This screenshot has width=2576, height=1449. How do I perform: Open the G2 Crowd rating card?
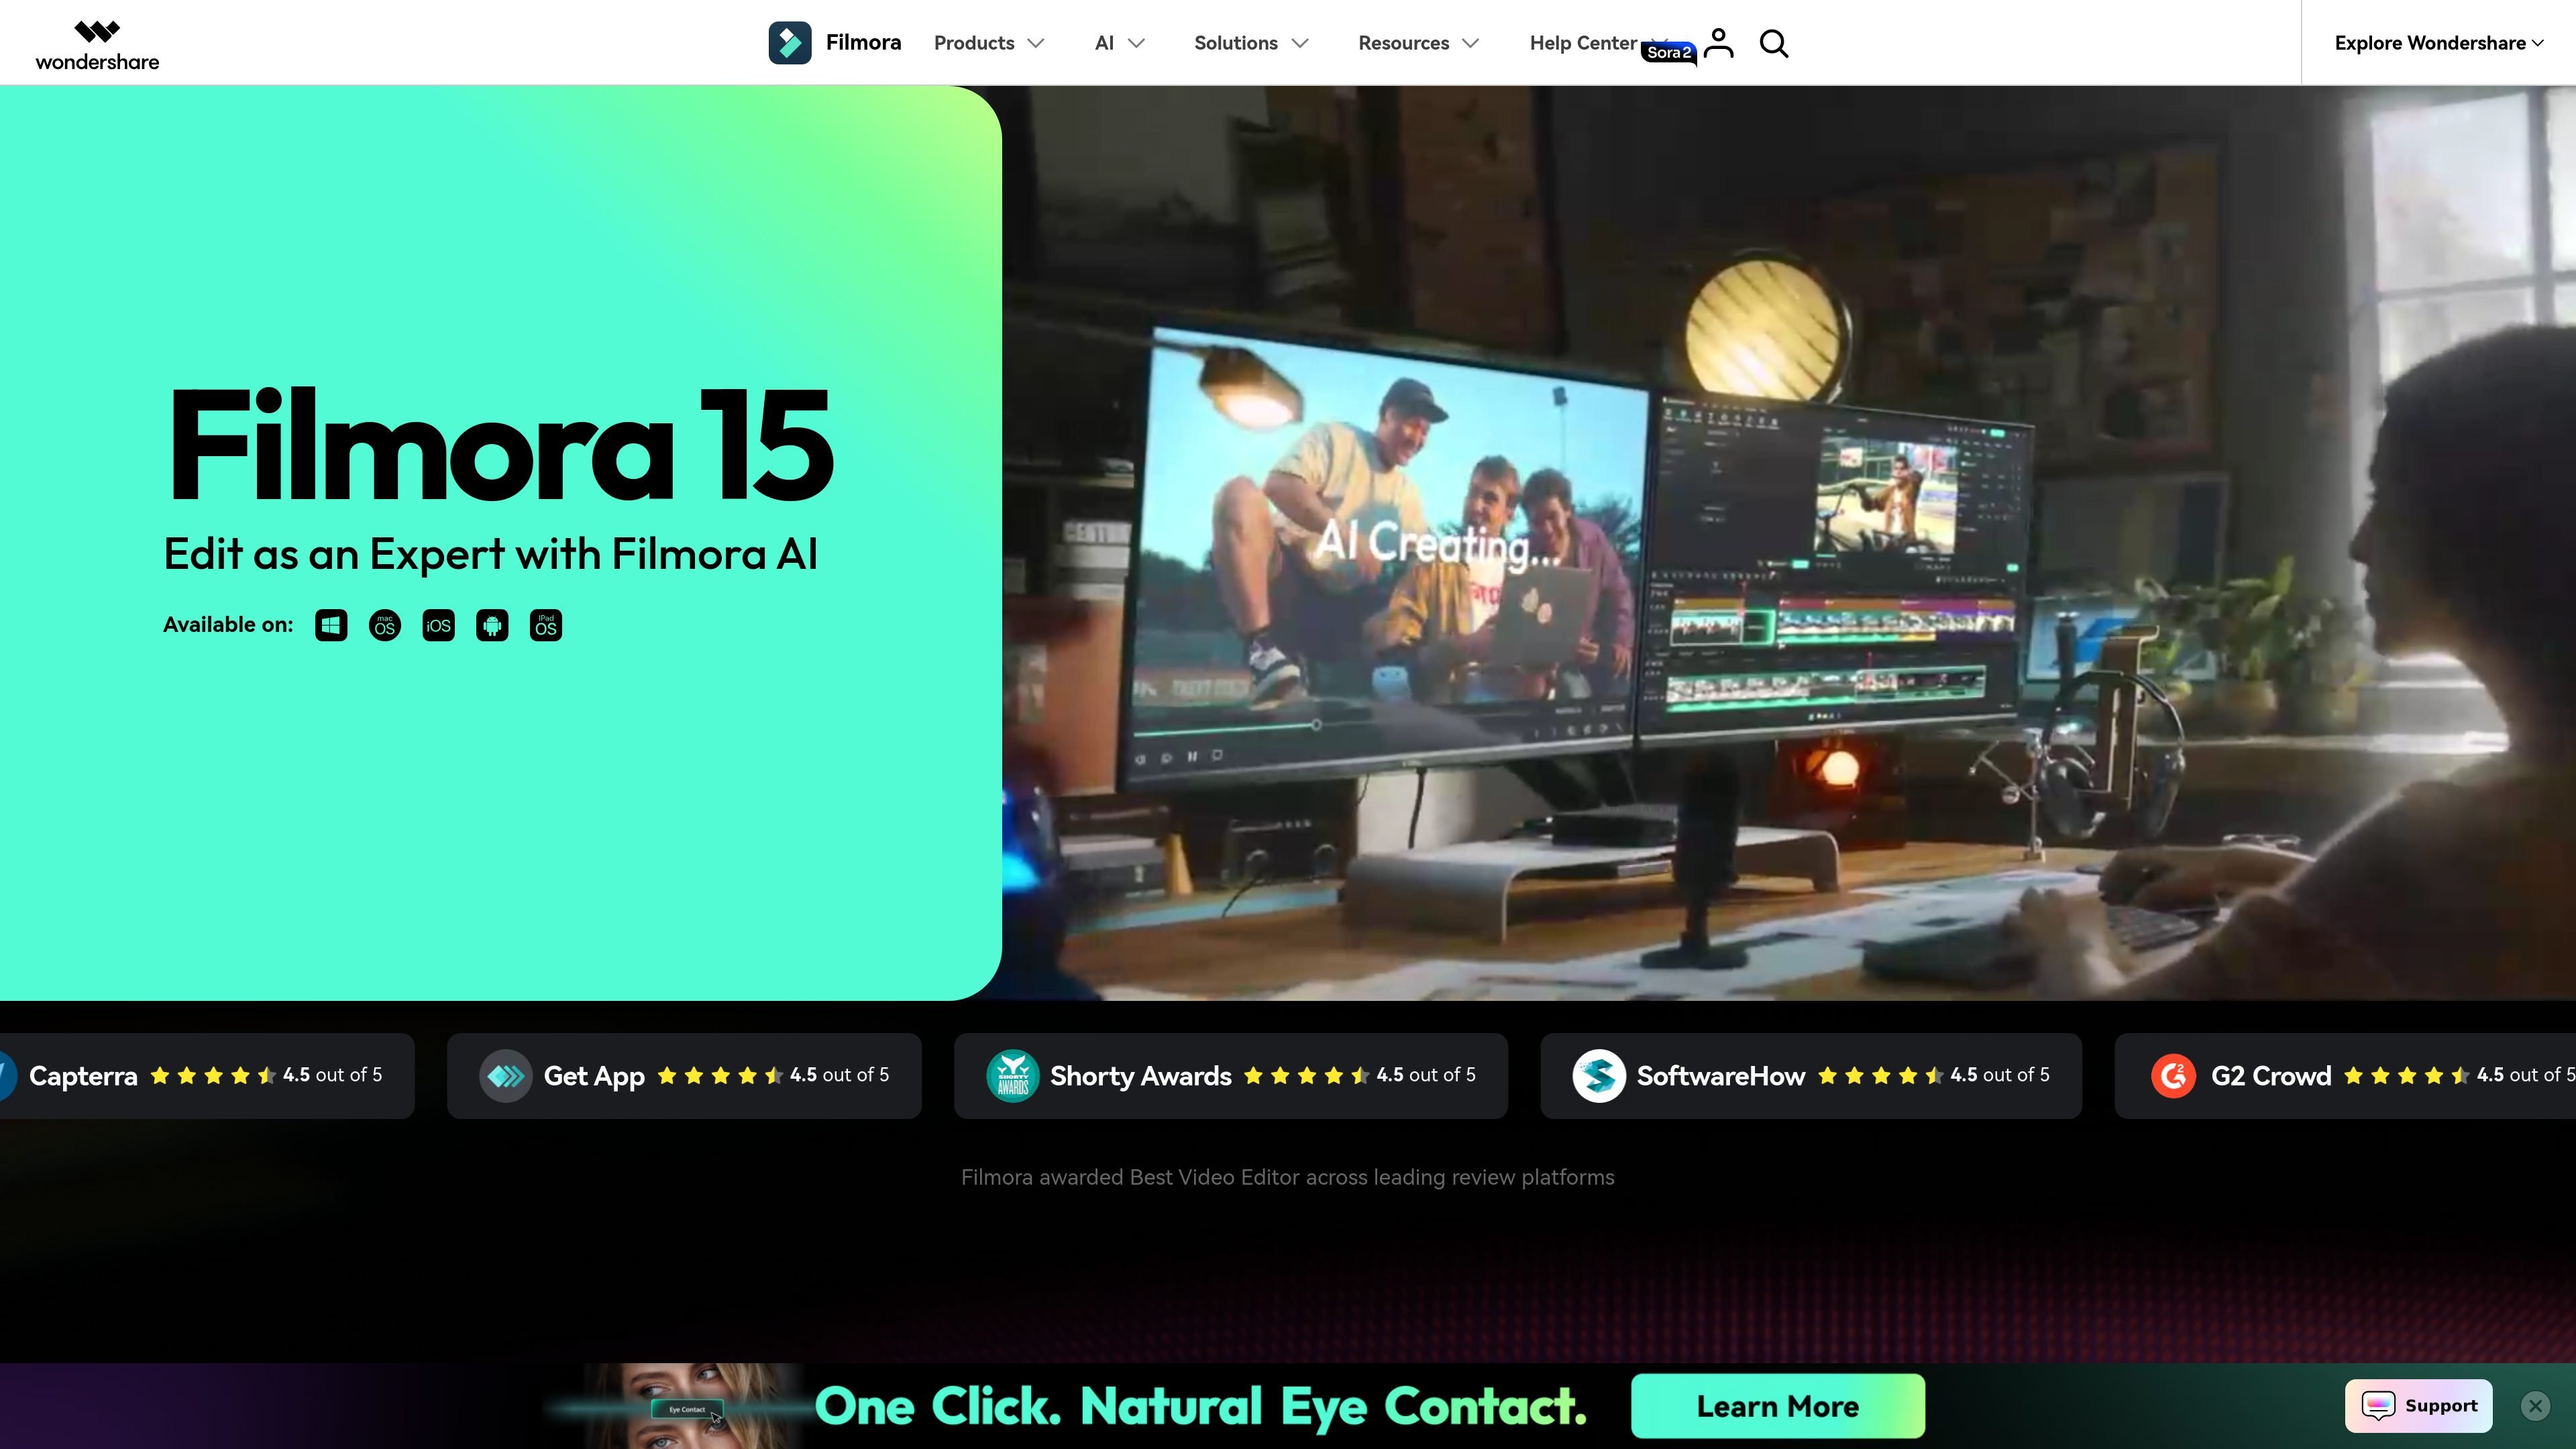point(2345,1076)
